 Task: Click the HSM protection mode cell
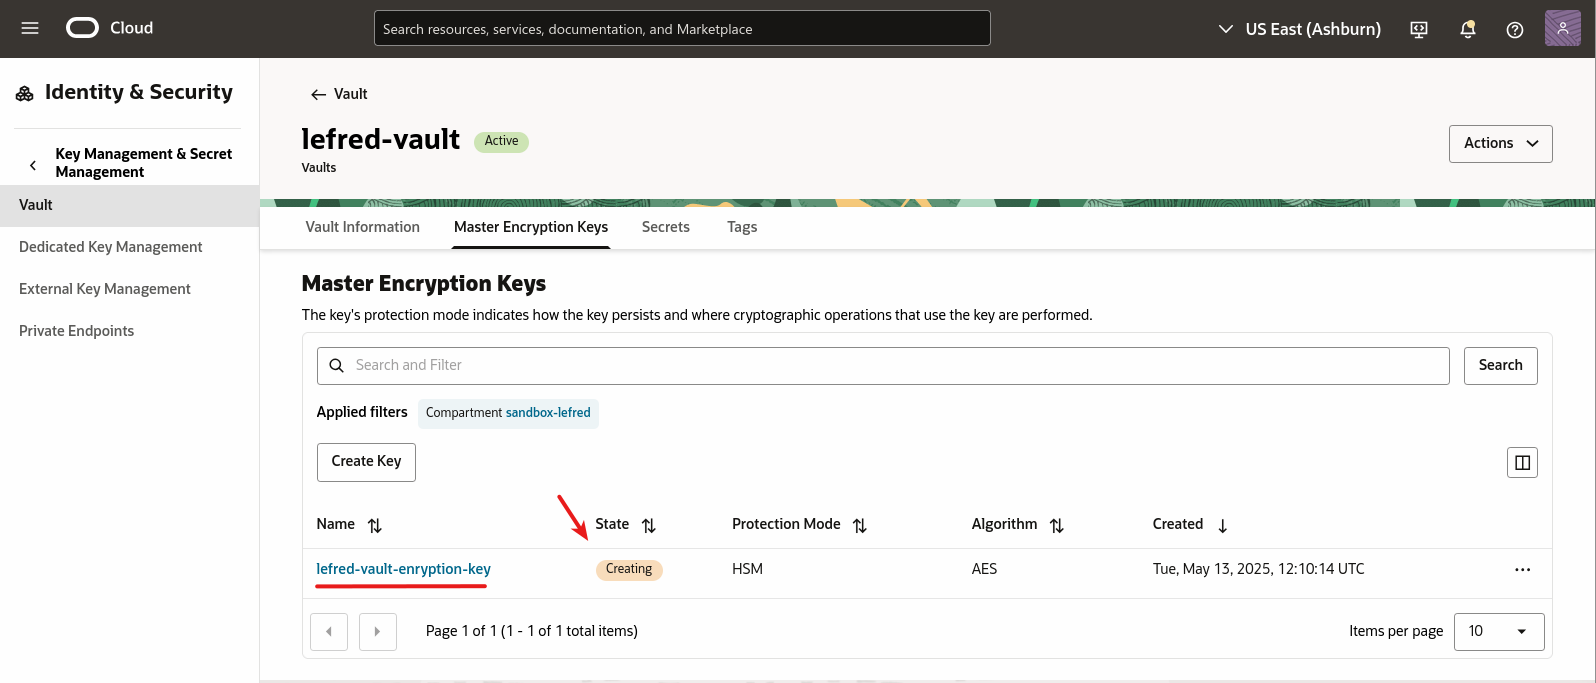tap(747, 569)
